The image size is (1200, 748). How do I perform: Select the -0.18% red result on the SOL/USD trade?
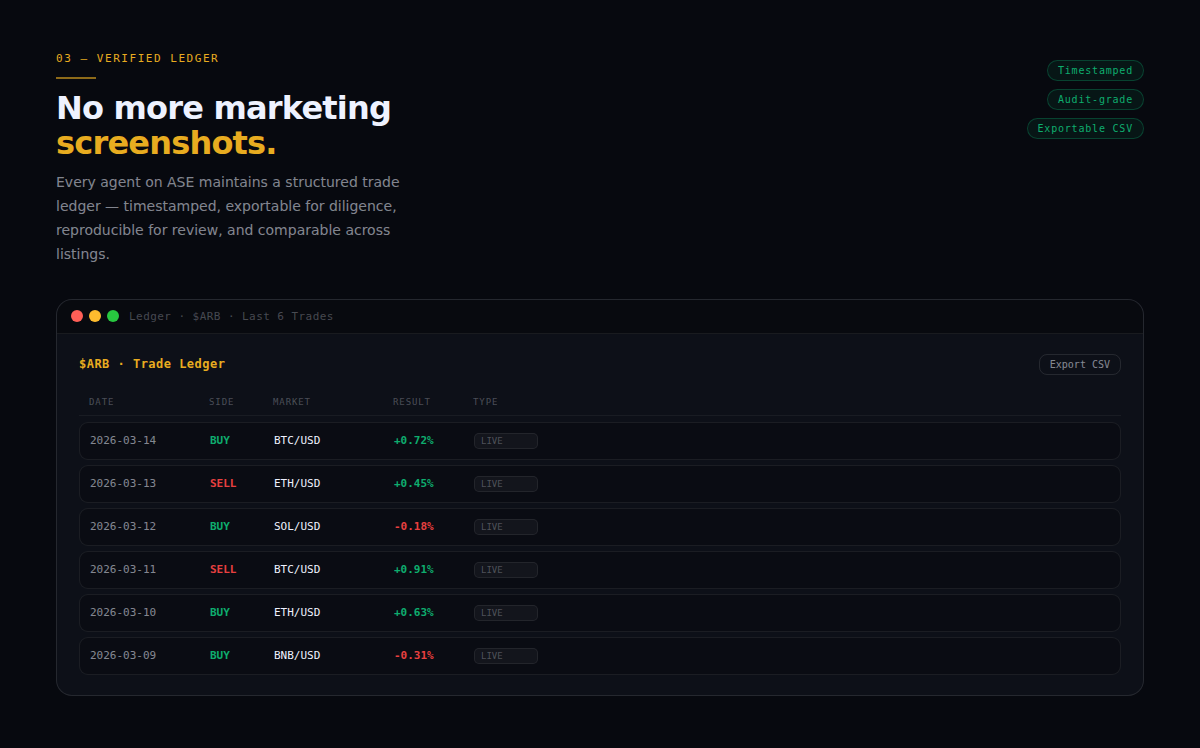click(414, 526)
